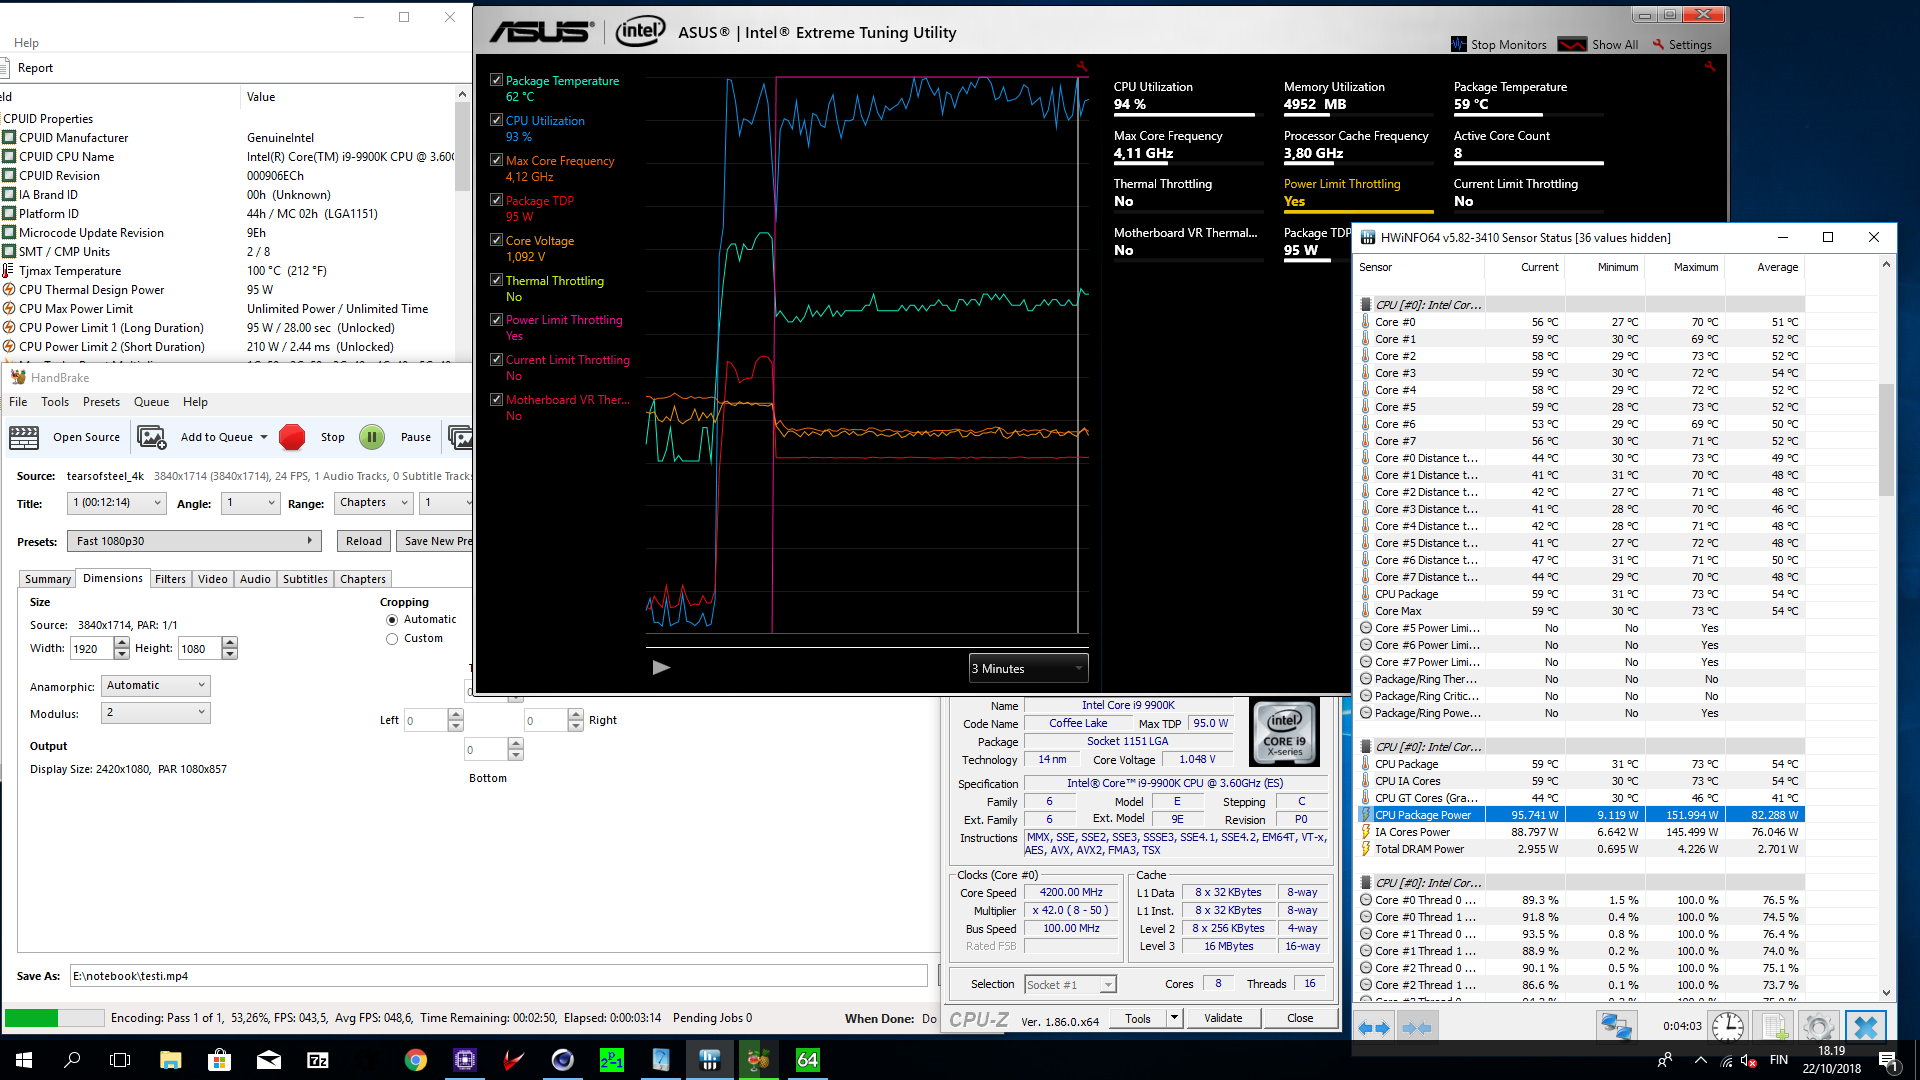Open HandBrake pineapple taskbar icon
The height and width of the screenshot is (1080, 1920).
(758, 1060)
